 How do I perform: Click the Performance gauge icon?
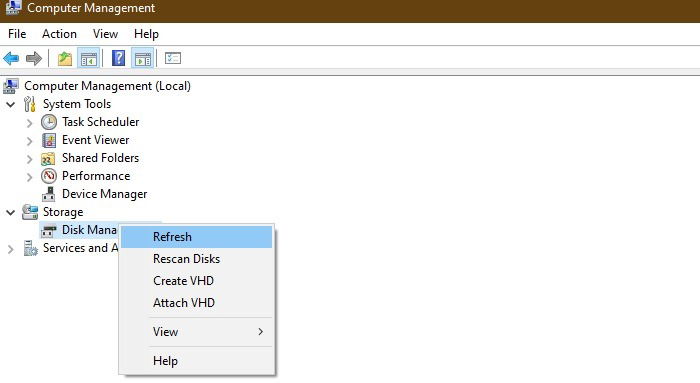(x=49, y=176)
